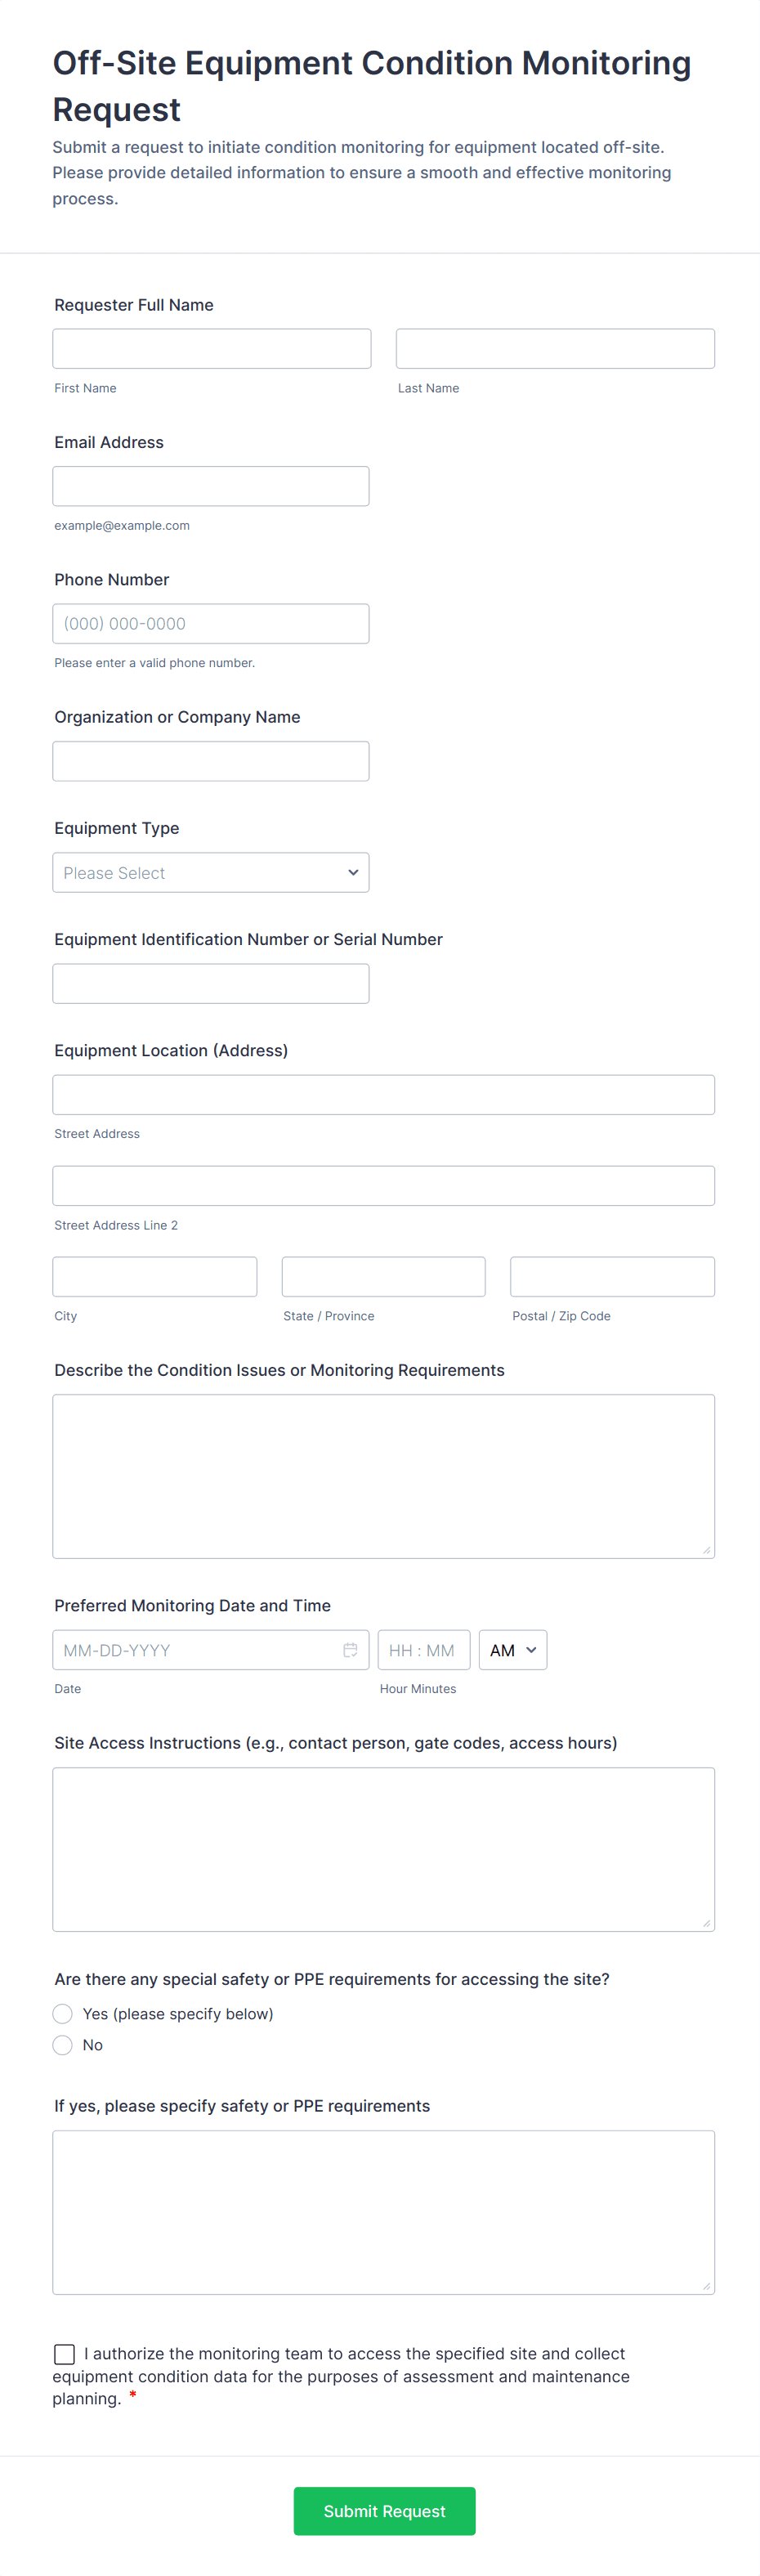Image resolution: width=760 pixels, height=2576 pixels.
Task: Focus the First Name input field
Action: click(x=212, y=349)
